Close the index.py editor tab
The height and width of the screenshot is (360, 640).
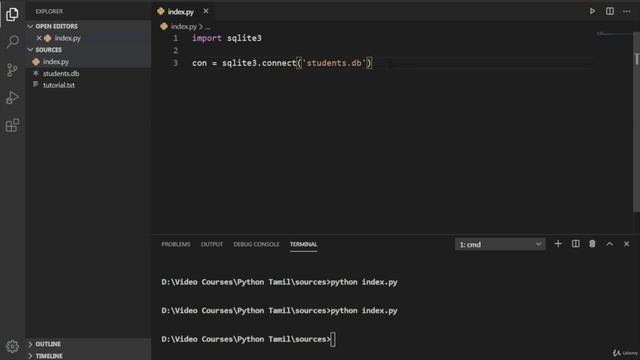point(206,11)
